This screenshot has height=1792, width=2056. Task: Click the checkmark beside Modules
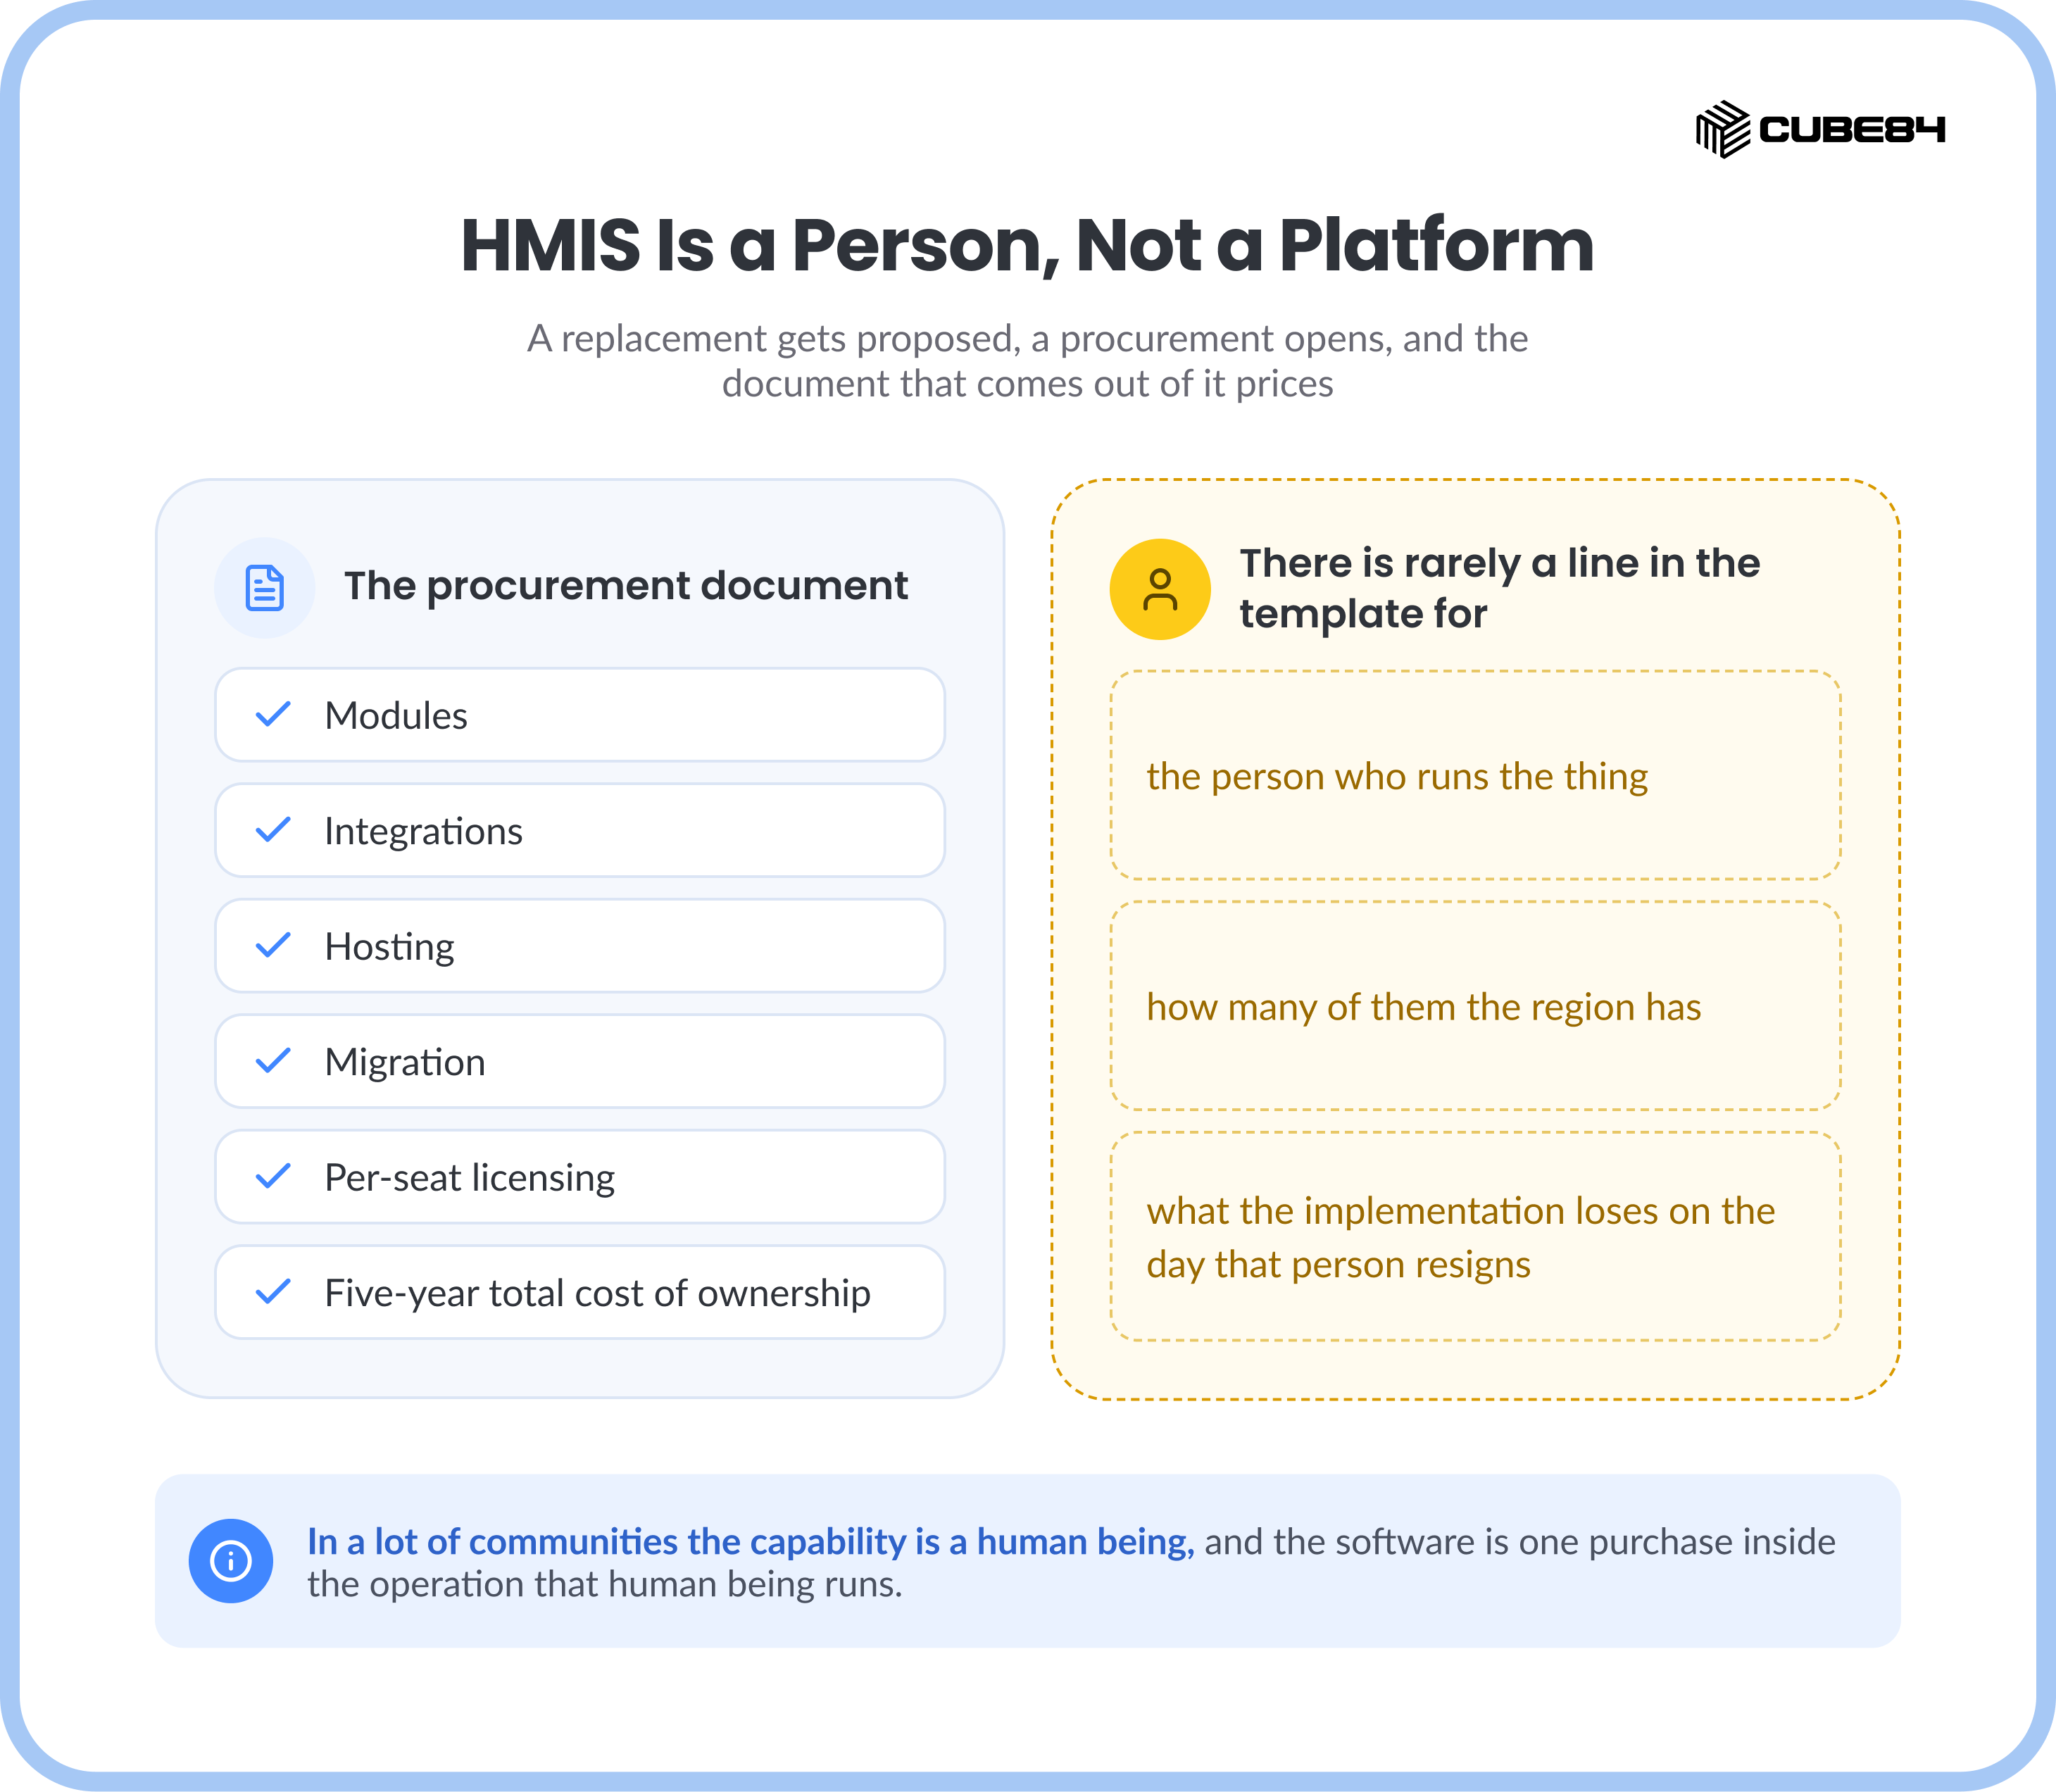[273, 714]
